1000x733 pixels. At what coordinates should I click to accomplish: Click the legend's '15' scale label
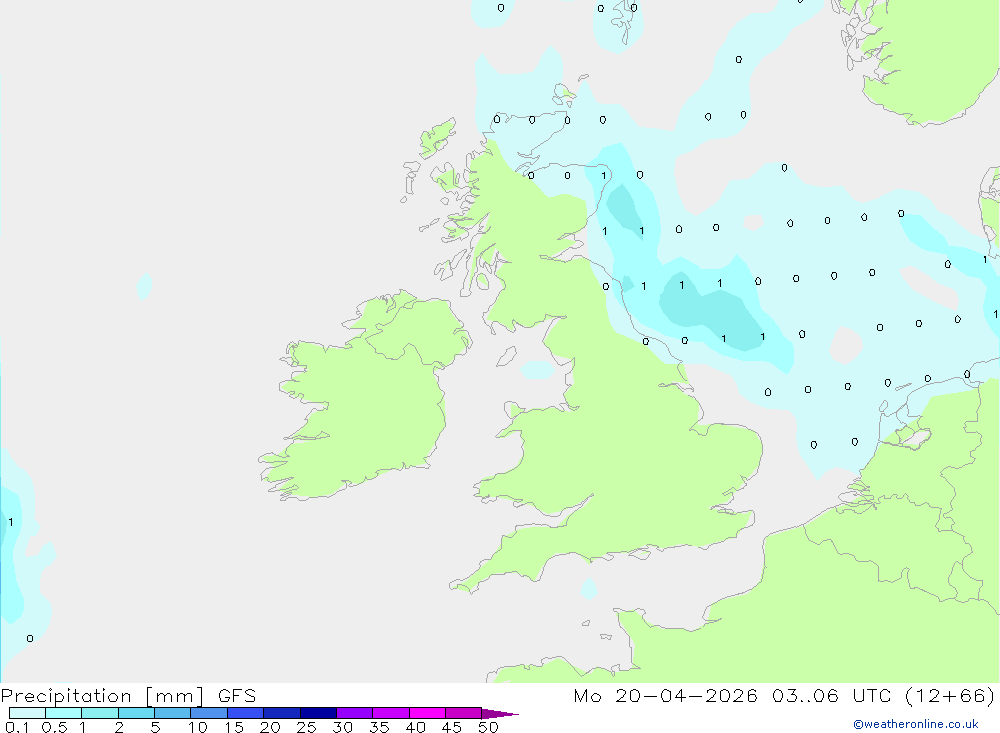[234, 727]
